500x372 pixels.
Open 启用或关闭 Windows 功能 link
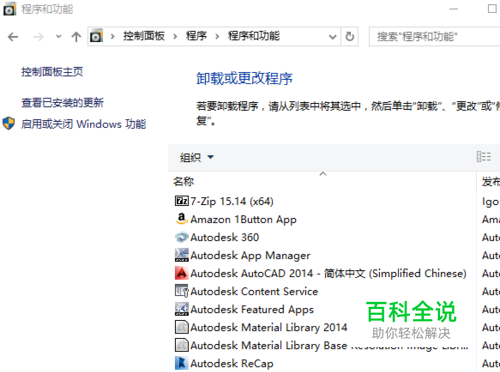click(83, 124)
